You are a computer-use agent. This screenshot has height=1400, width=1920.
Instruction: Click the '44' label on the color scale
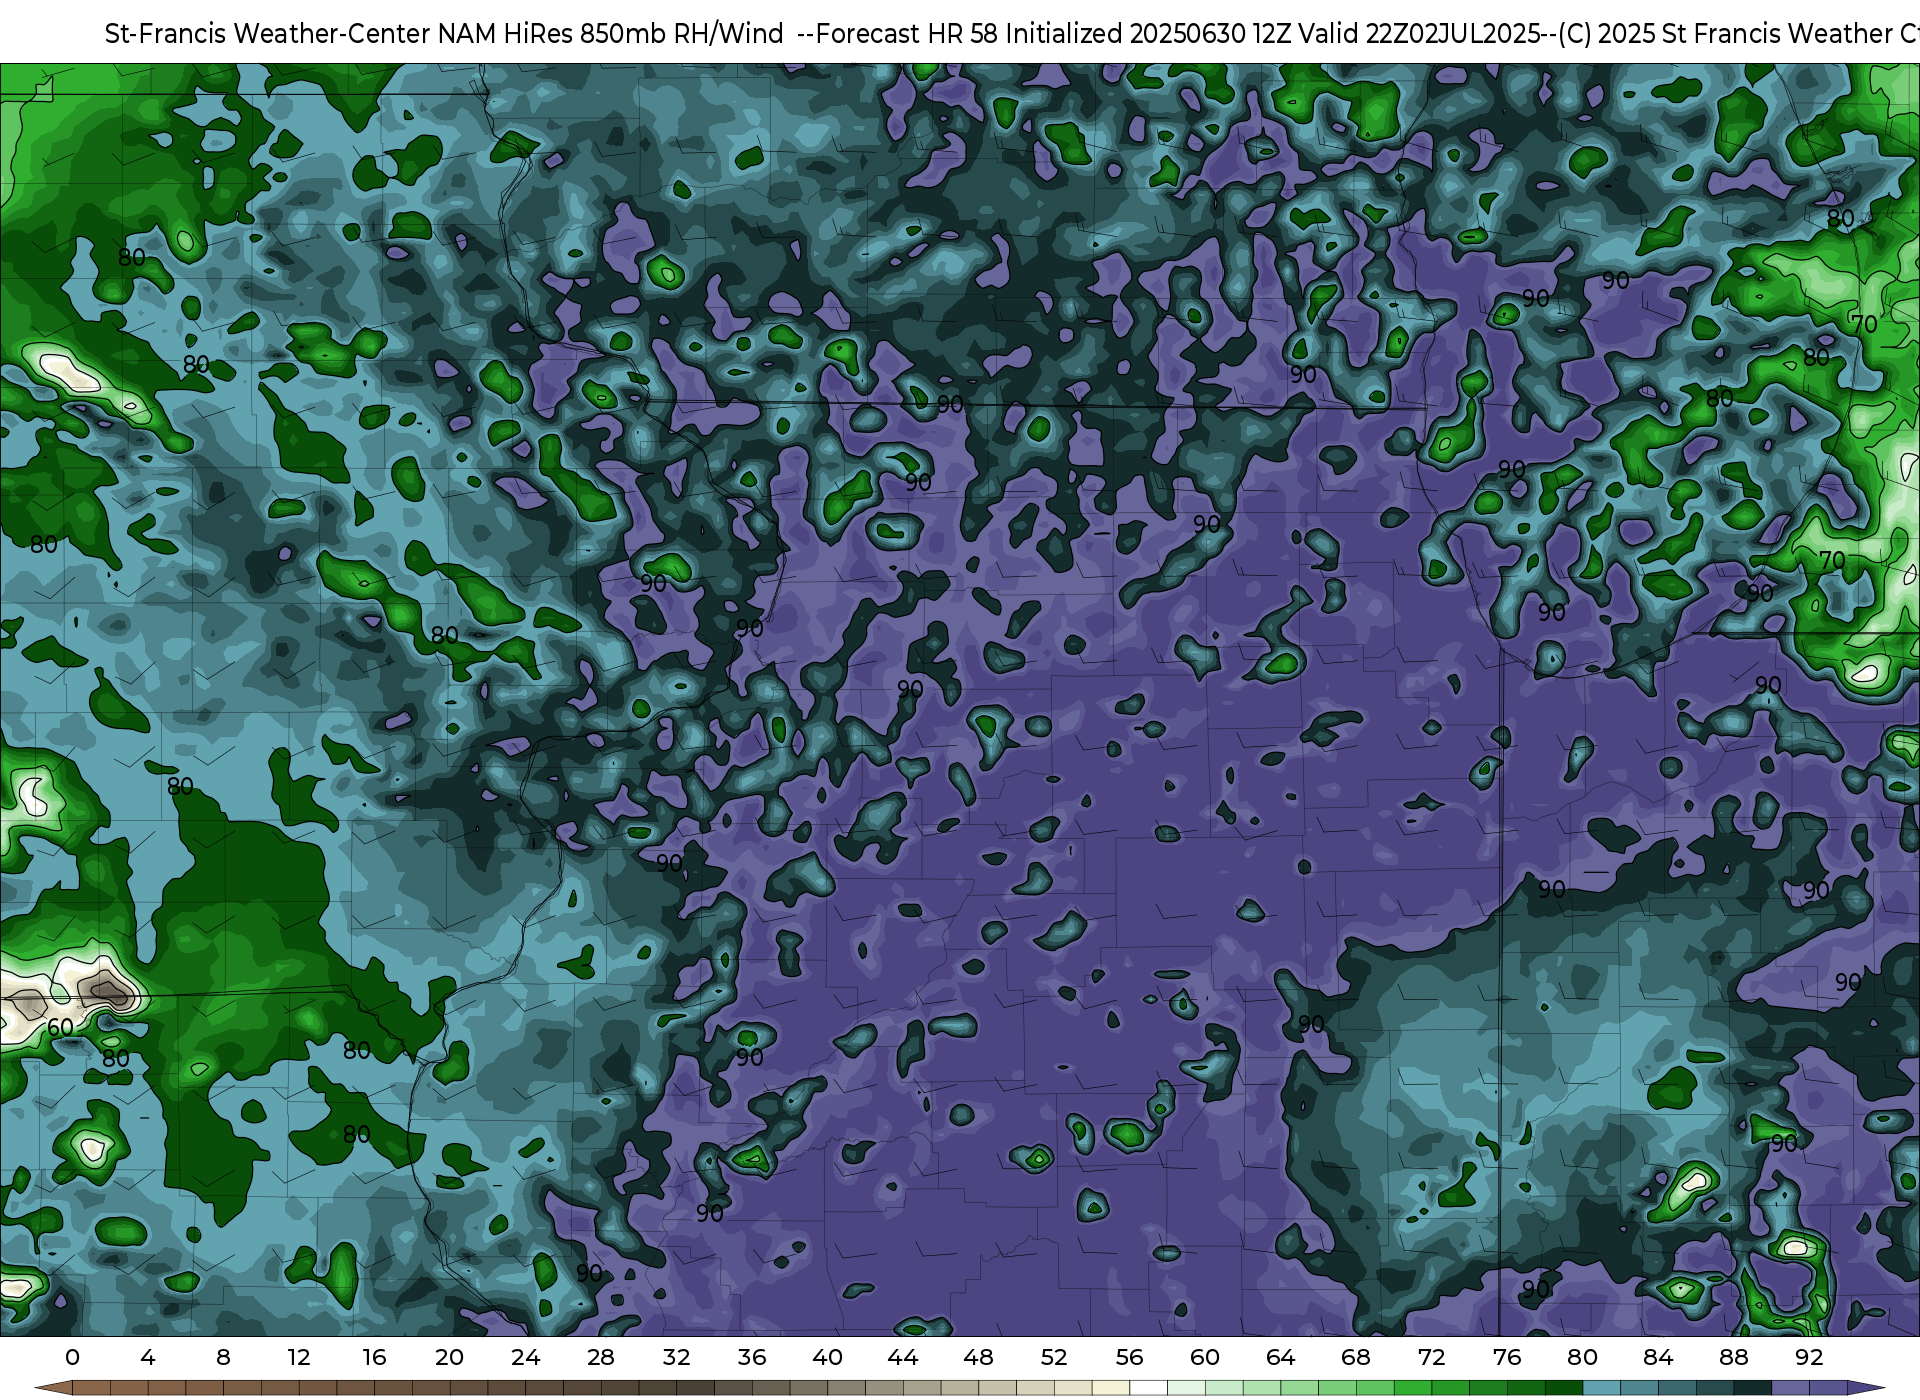tap(903, 1357)
